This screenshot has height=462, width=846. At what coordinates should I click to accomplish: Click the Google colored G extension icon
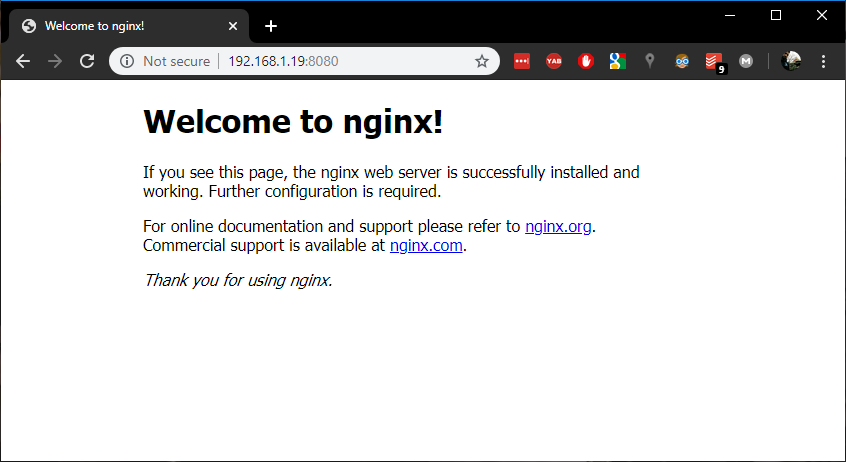pyautogui.click(x=618, y=61)
